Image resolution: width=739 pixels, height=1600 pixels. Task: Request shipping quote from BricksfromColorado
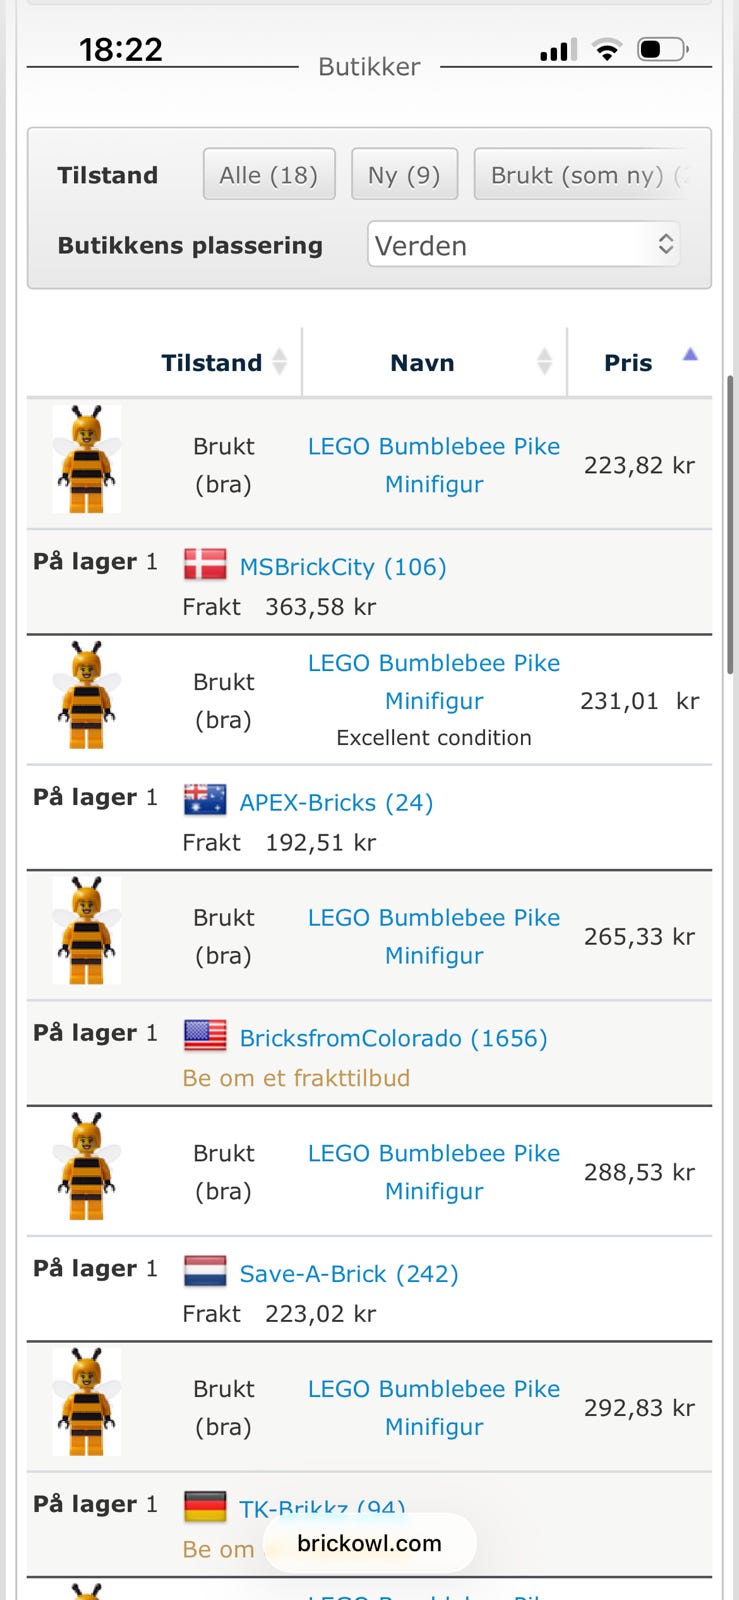pos(296,1078)
